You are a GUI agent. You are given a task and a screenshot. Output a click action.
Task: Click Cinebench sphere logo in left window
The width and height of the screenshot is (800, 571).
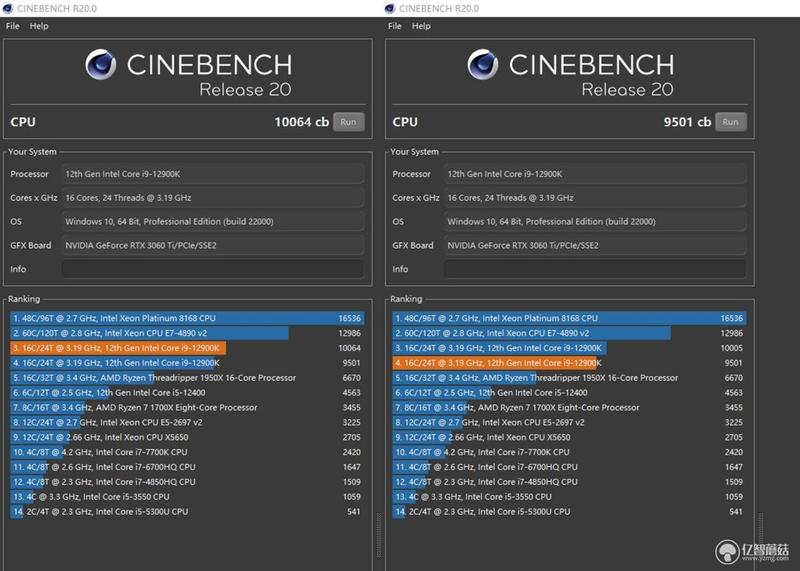click(101, 65)
